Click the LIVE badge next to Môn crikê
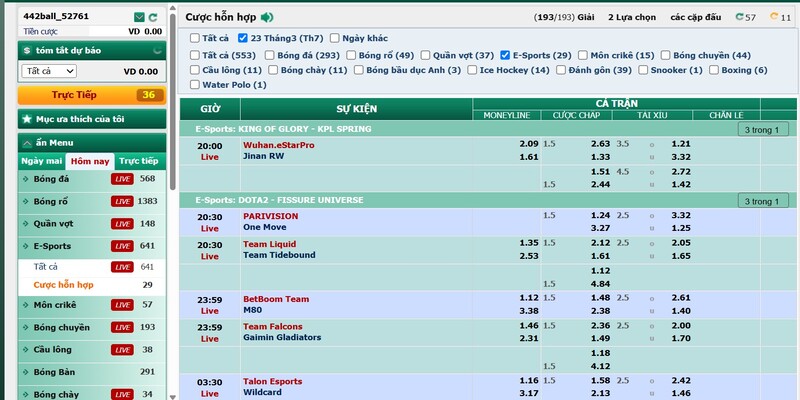Viewport: 800px width, 400px height. coord(122,305)
